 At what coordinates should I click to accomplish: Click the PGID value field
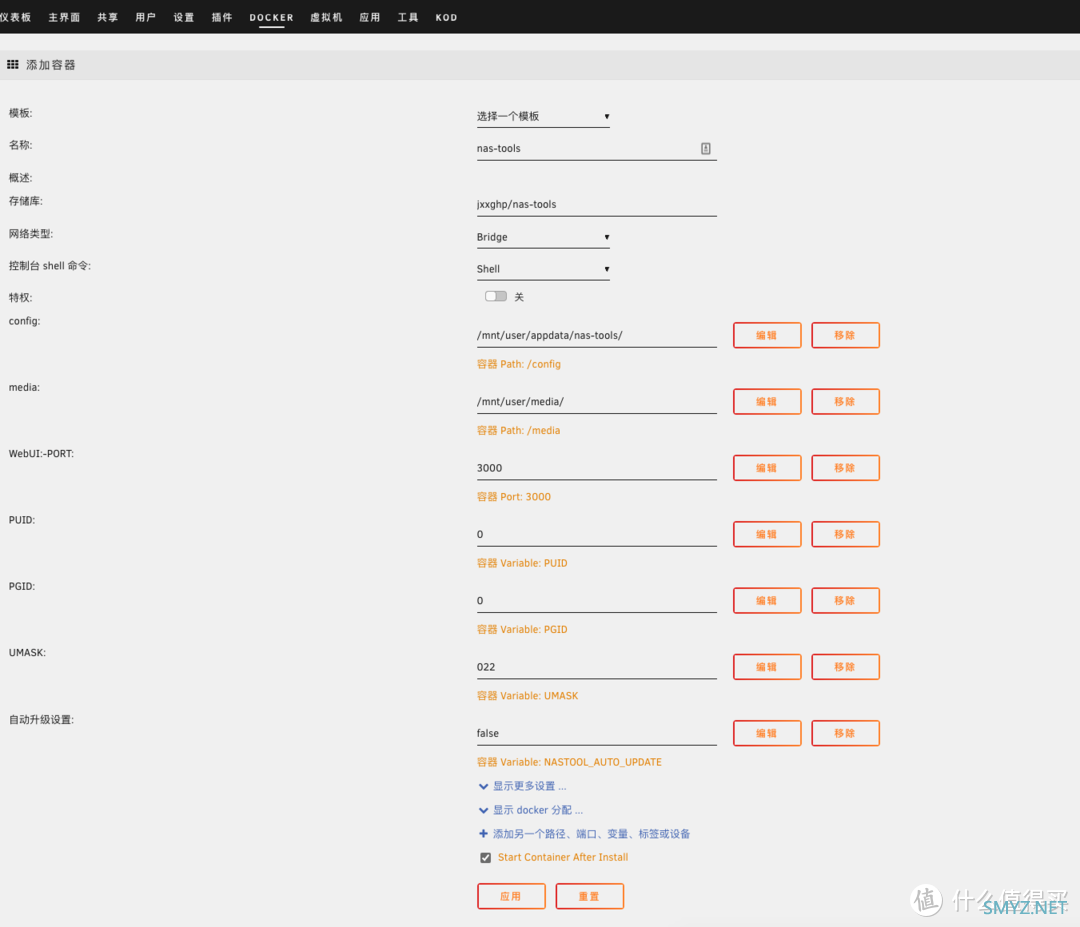coord(596,601)
